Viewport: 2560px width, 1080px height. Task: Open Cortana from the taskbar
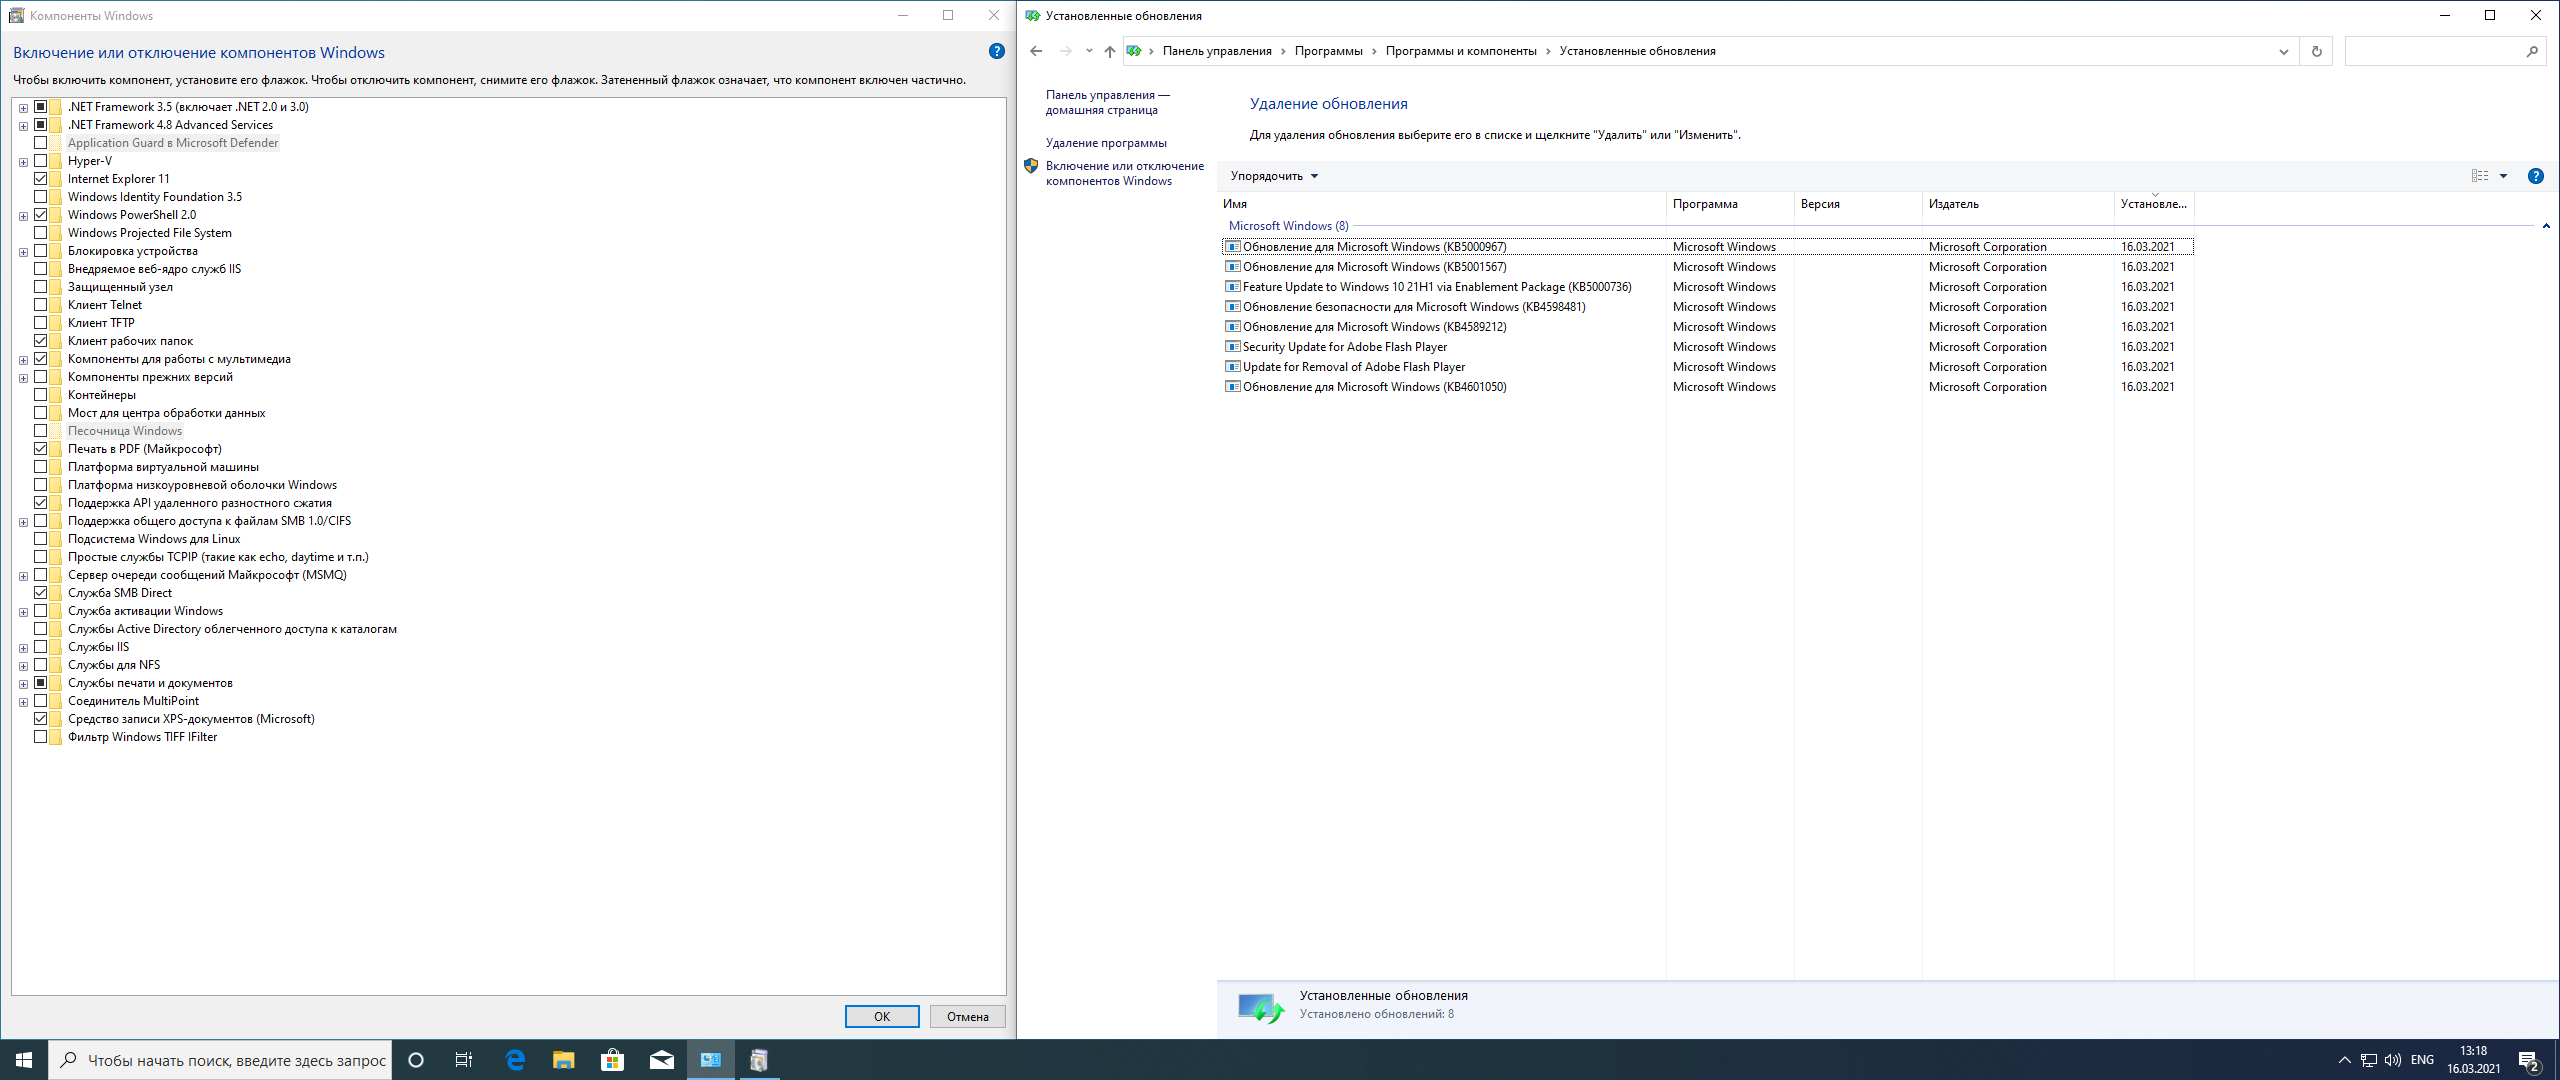click(x=416, y=1060)
